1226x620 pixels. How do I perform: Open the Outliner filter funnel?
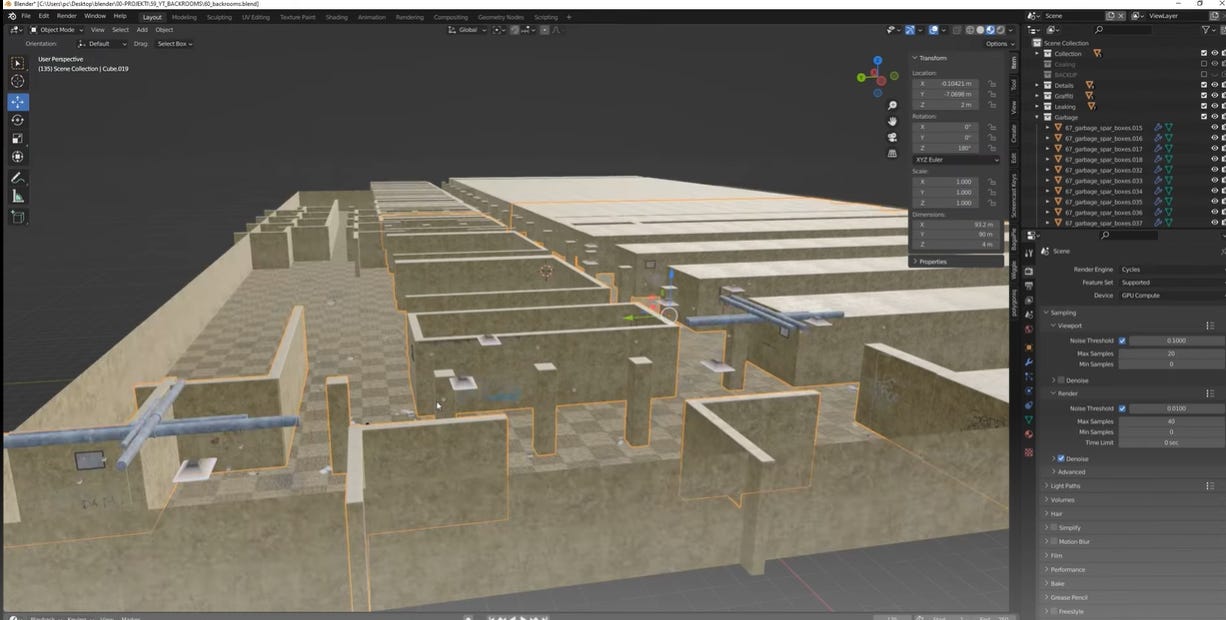coord(1206,30)
